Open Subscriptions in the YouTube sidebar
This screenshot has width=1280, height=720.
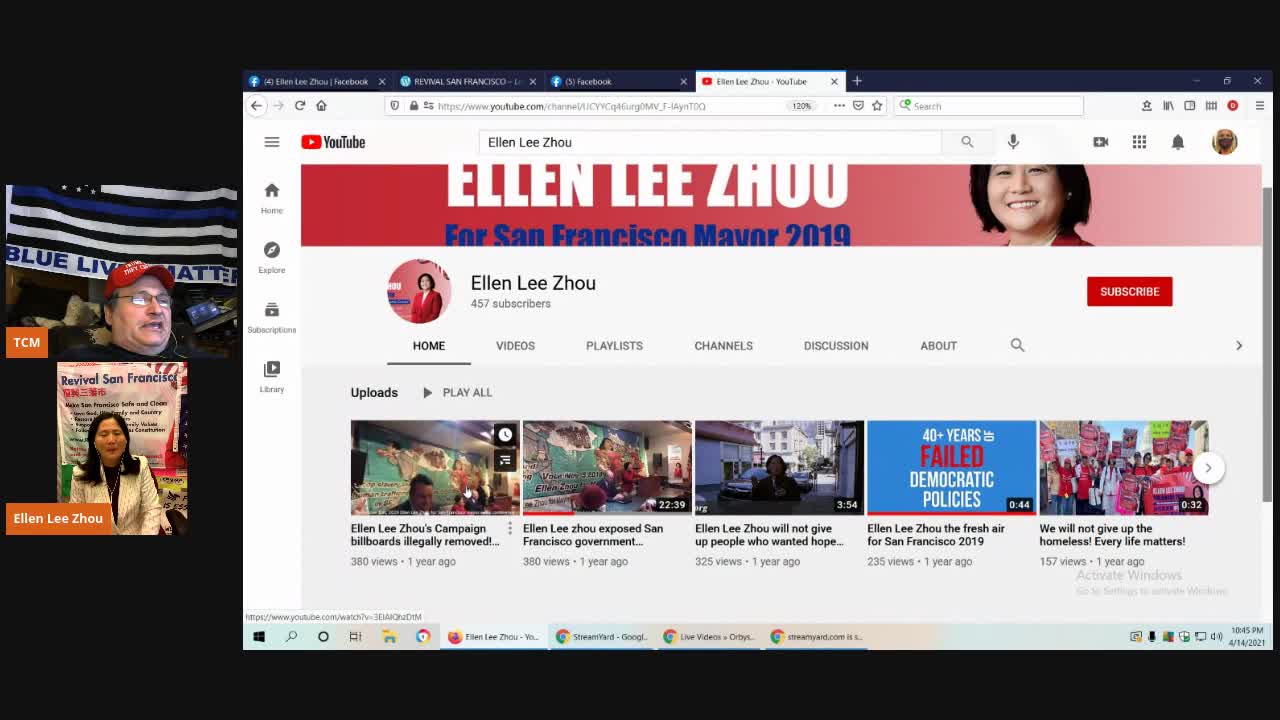pos(272,317)
